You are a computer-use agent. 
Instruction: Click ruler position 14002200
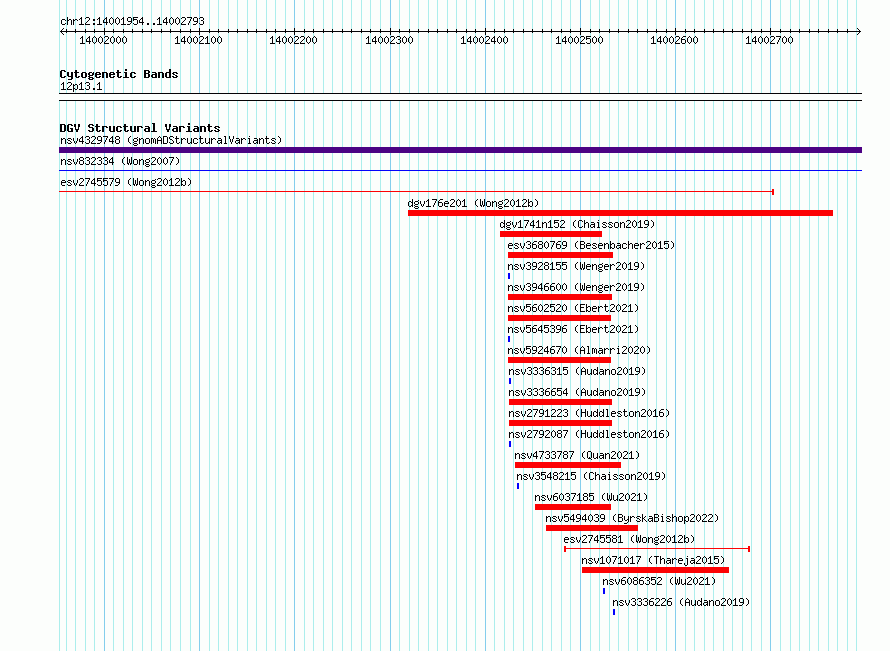click(293, 40)
